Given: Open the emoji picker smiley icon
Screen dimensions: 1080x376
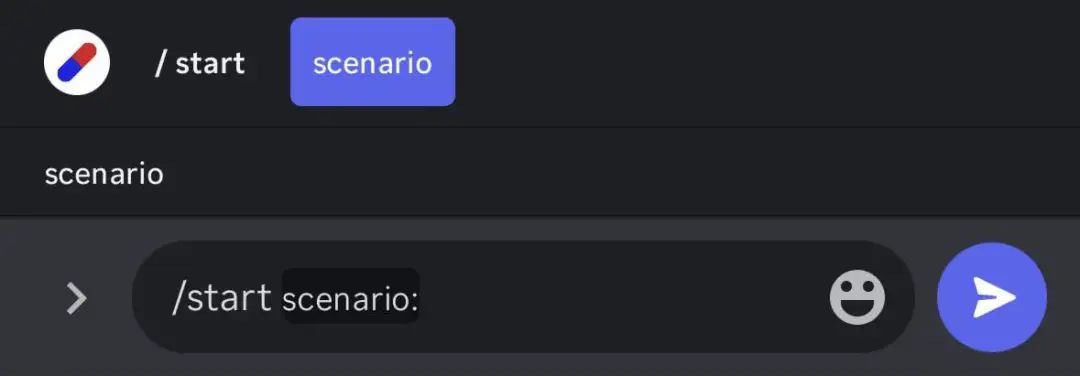Looking at the screenshot, I should 857,297.
